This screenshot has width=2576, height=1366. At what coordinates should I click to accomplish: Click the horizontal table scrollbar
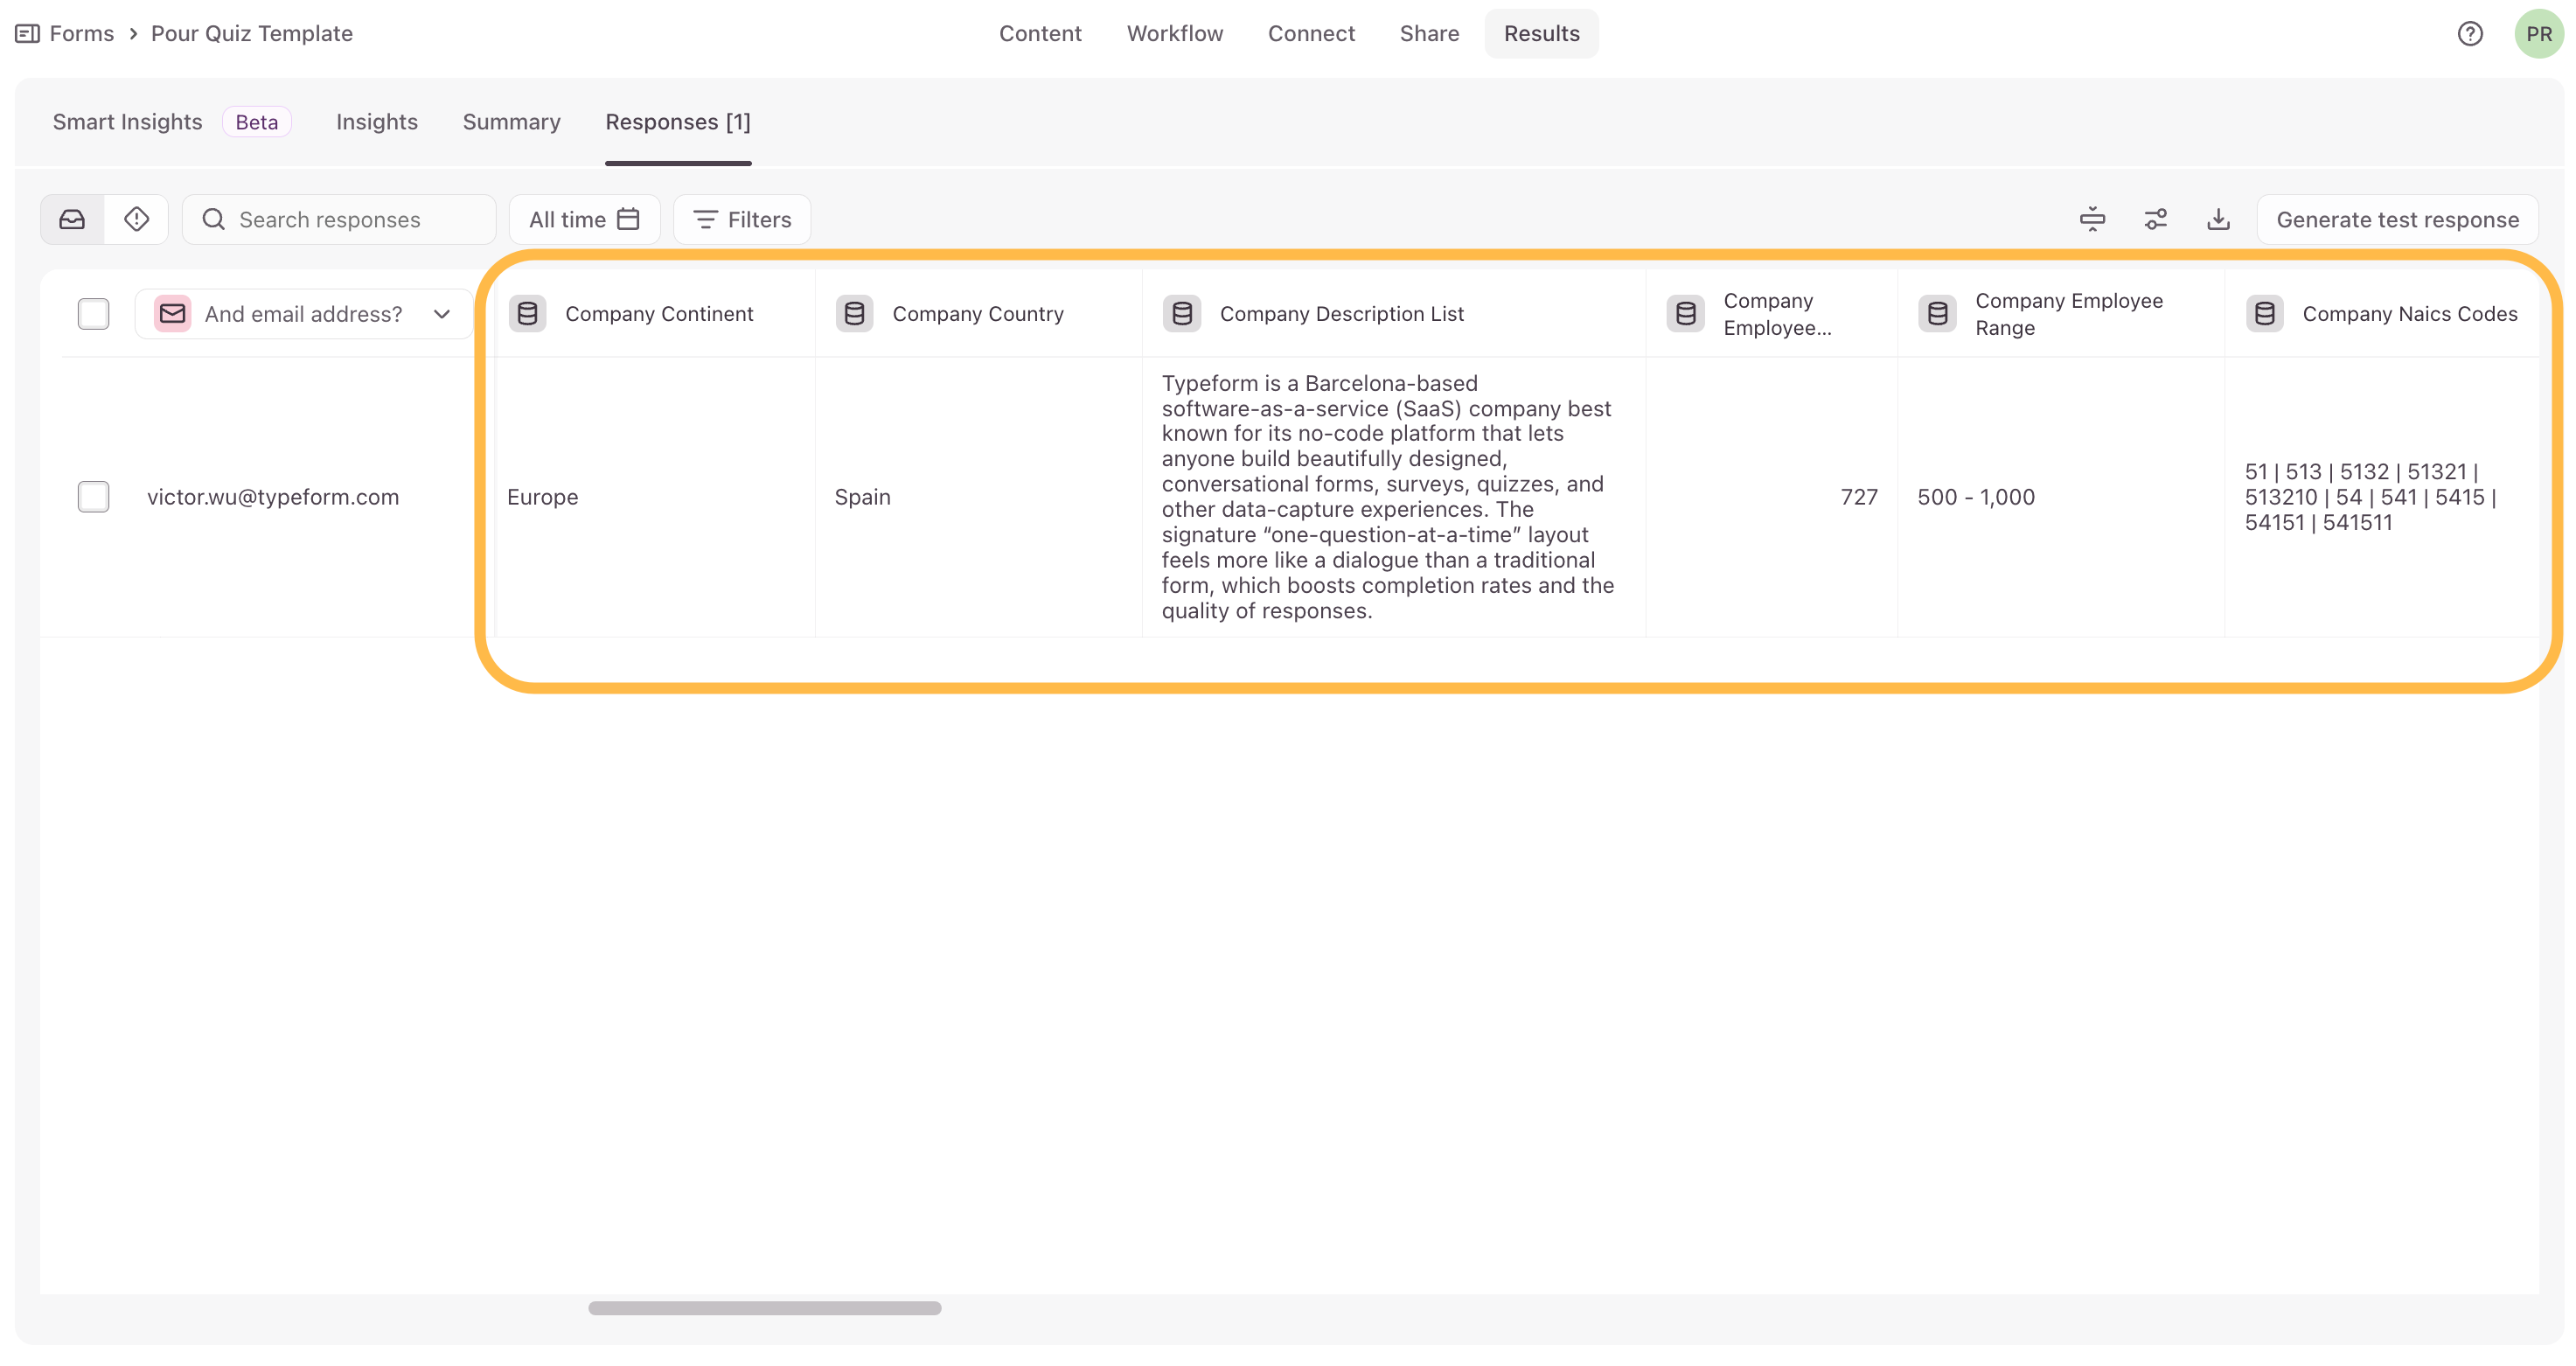tap(764, 1308)
